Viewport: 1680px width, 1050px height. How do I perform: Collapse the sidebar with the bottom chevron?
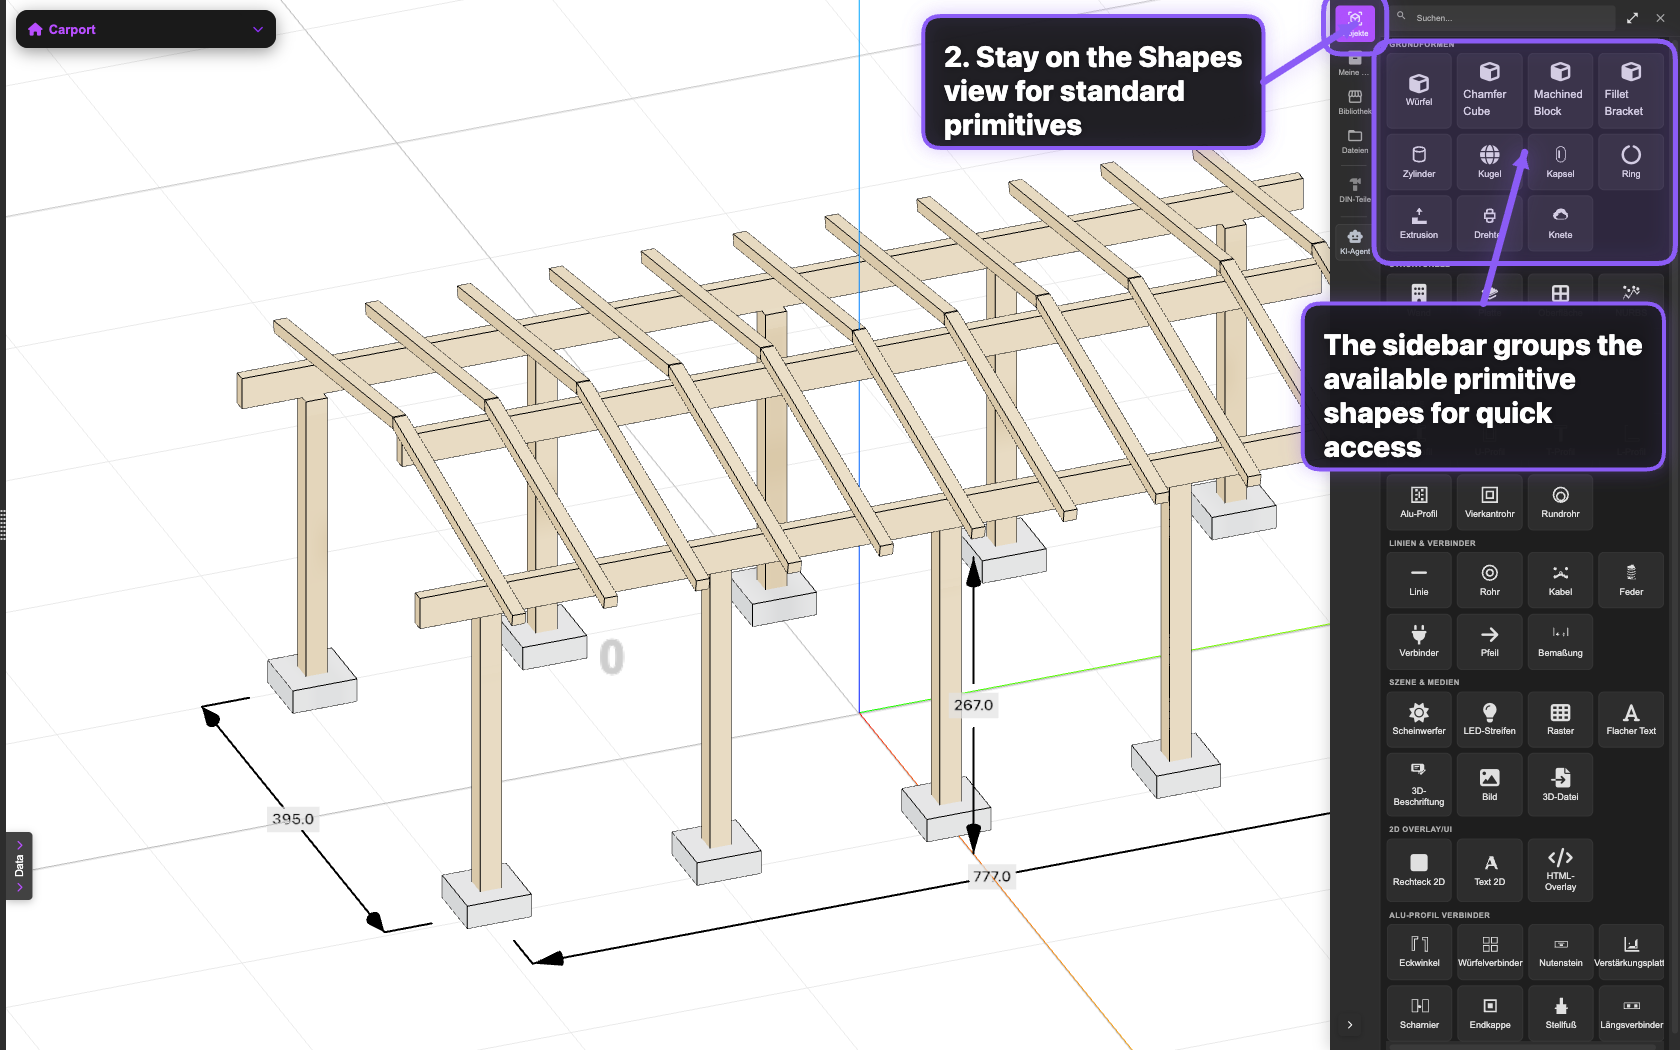1350,1025
